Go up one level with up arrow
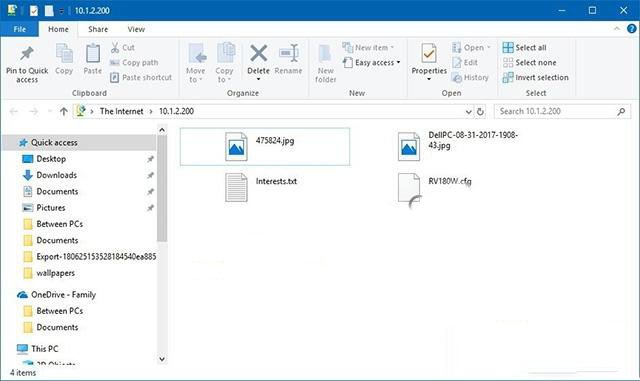 pyautogui.click(x=64, y=111)
